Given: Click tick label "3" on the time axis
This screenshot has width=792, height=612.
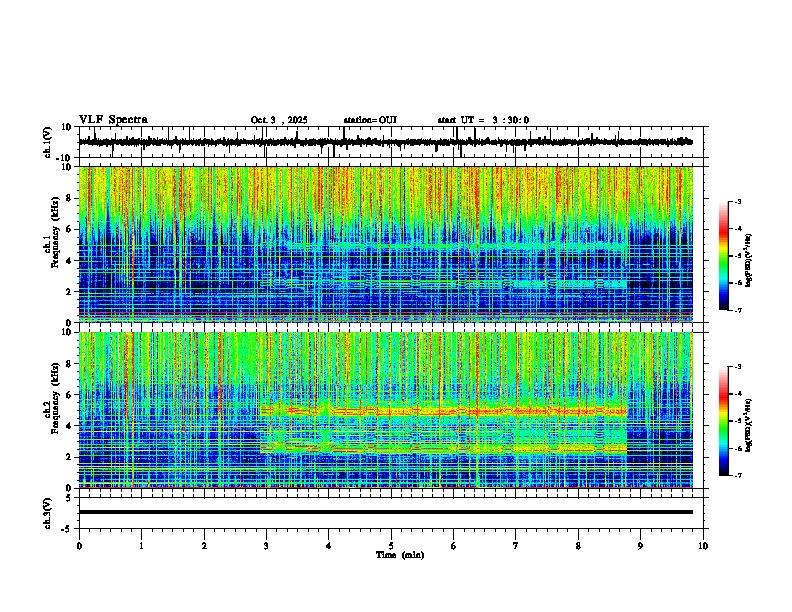Looking at the screenshot, I should pyautogui.click(x=266, y=546).
